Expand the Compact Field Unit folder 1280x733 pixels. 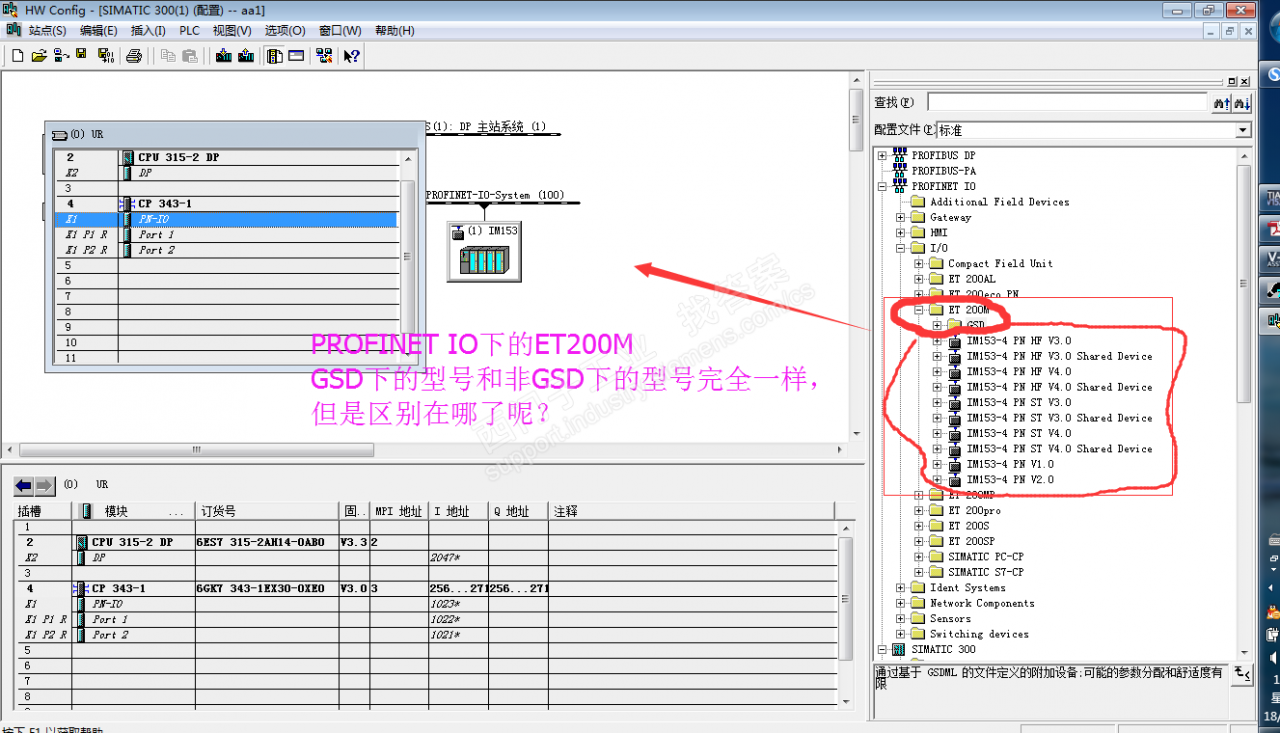(x=919, y=264)
